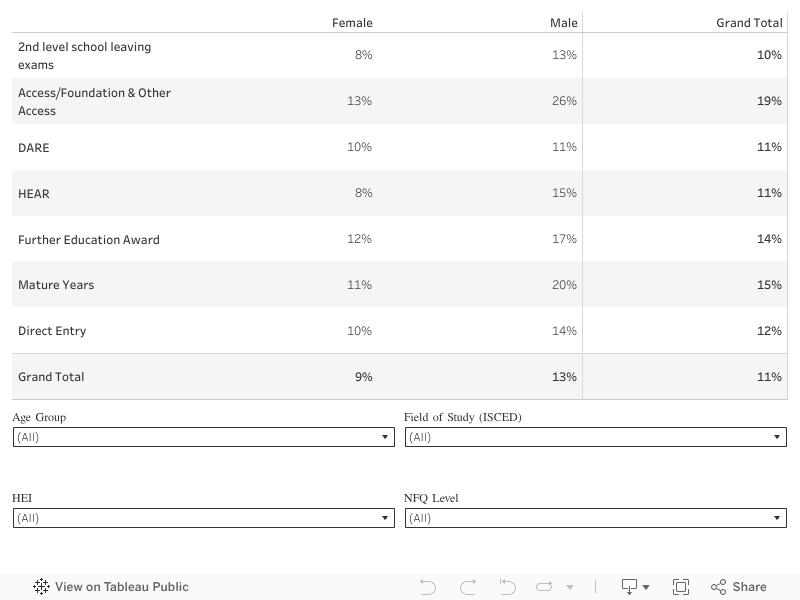Select the DARE row label
800x600 pixels.
pos(33,148)
